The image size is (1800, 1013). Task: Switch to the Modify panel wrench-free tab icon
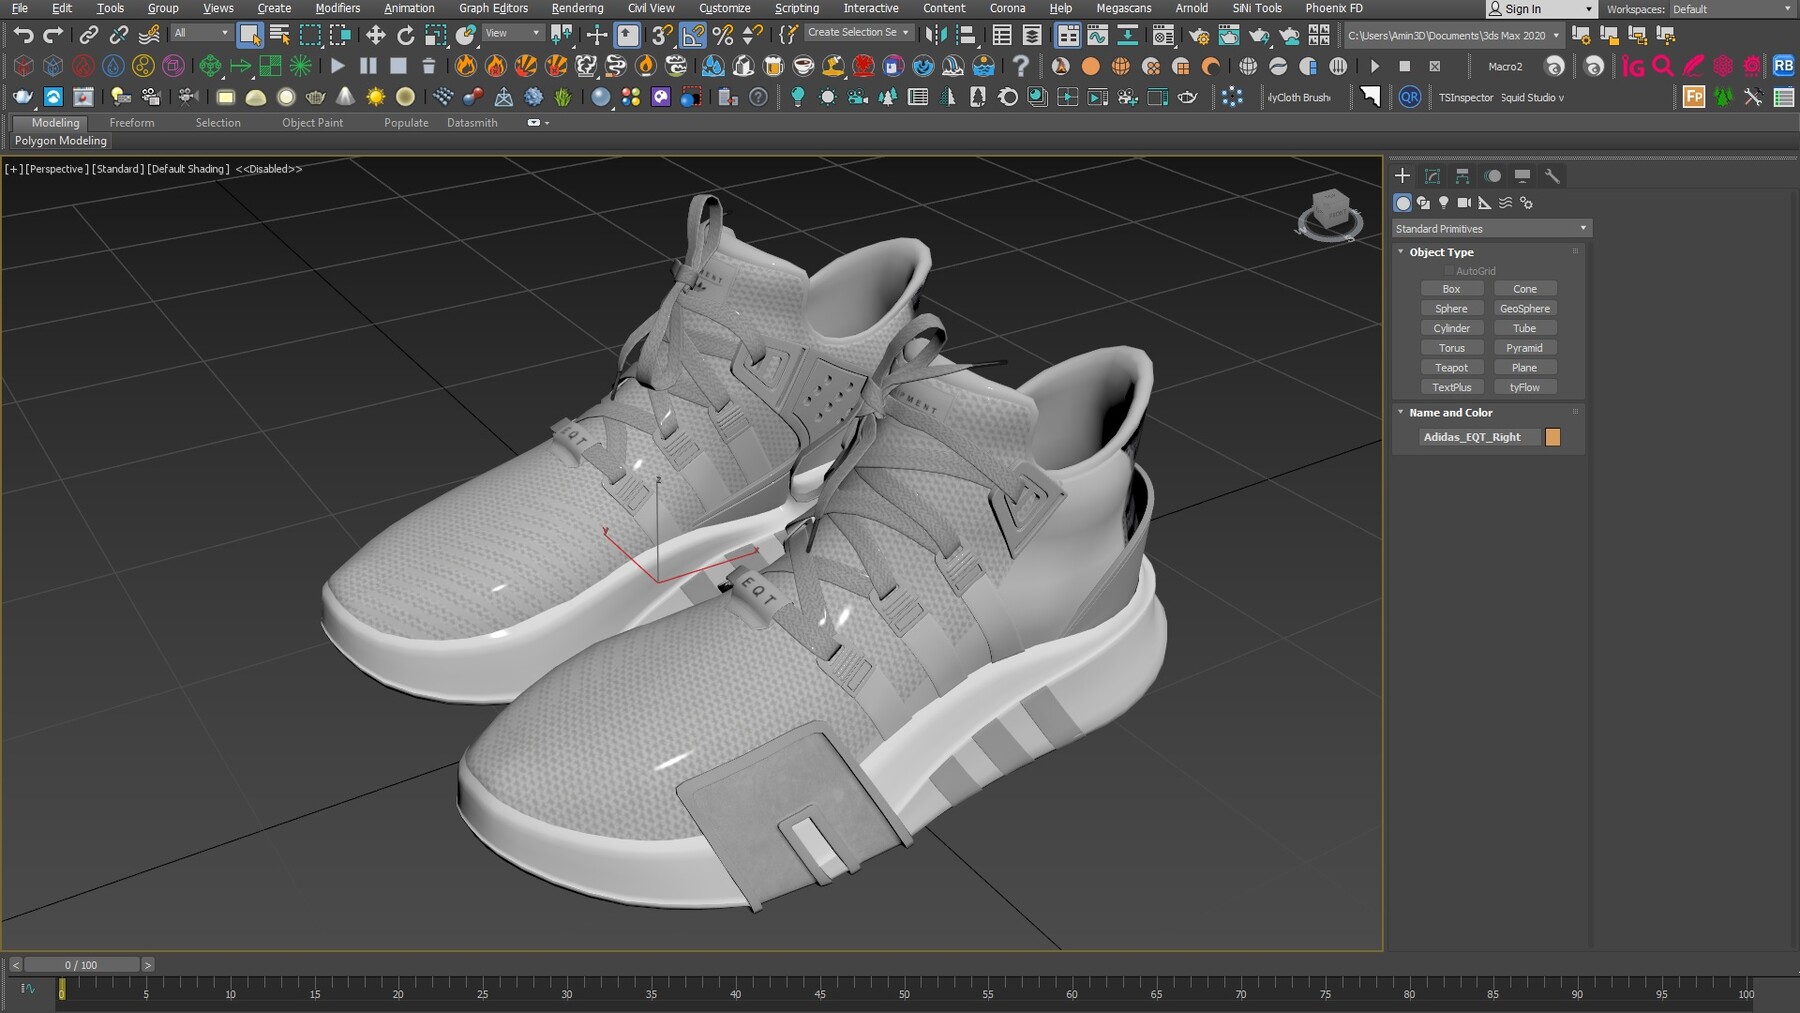tap(1432, 176)
